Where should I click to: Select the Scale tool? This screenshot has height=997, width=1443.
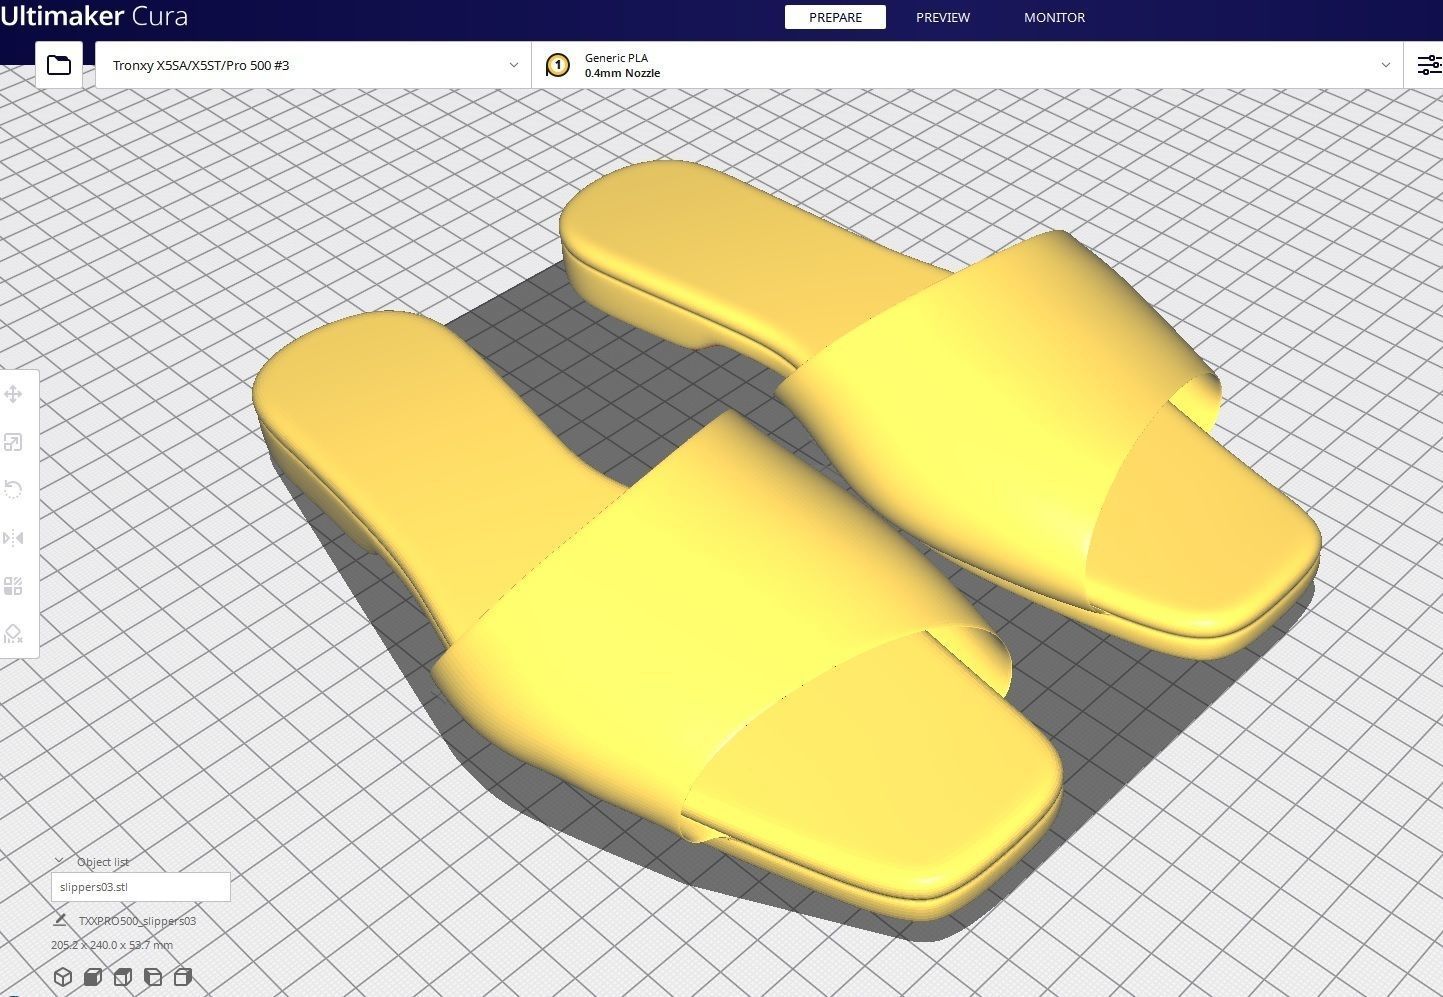[x=14, y=442]
